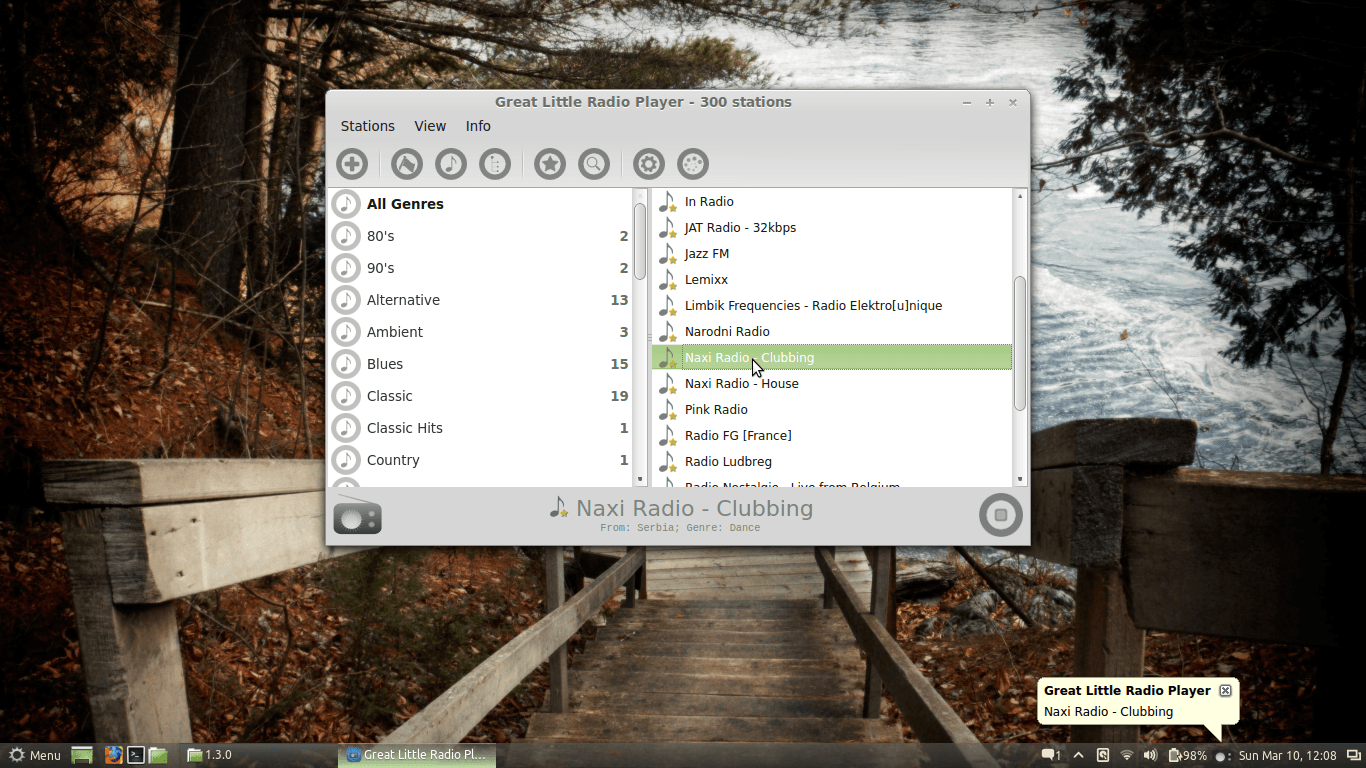1366x768 pixels.
Task: Open the Stations menu
Action: point(367,126)
